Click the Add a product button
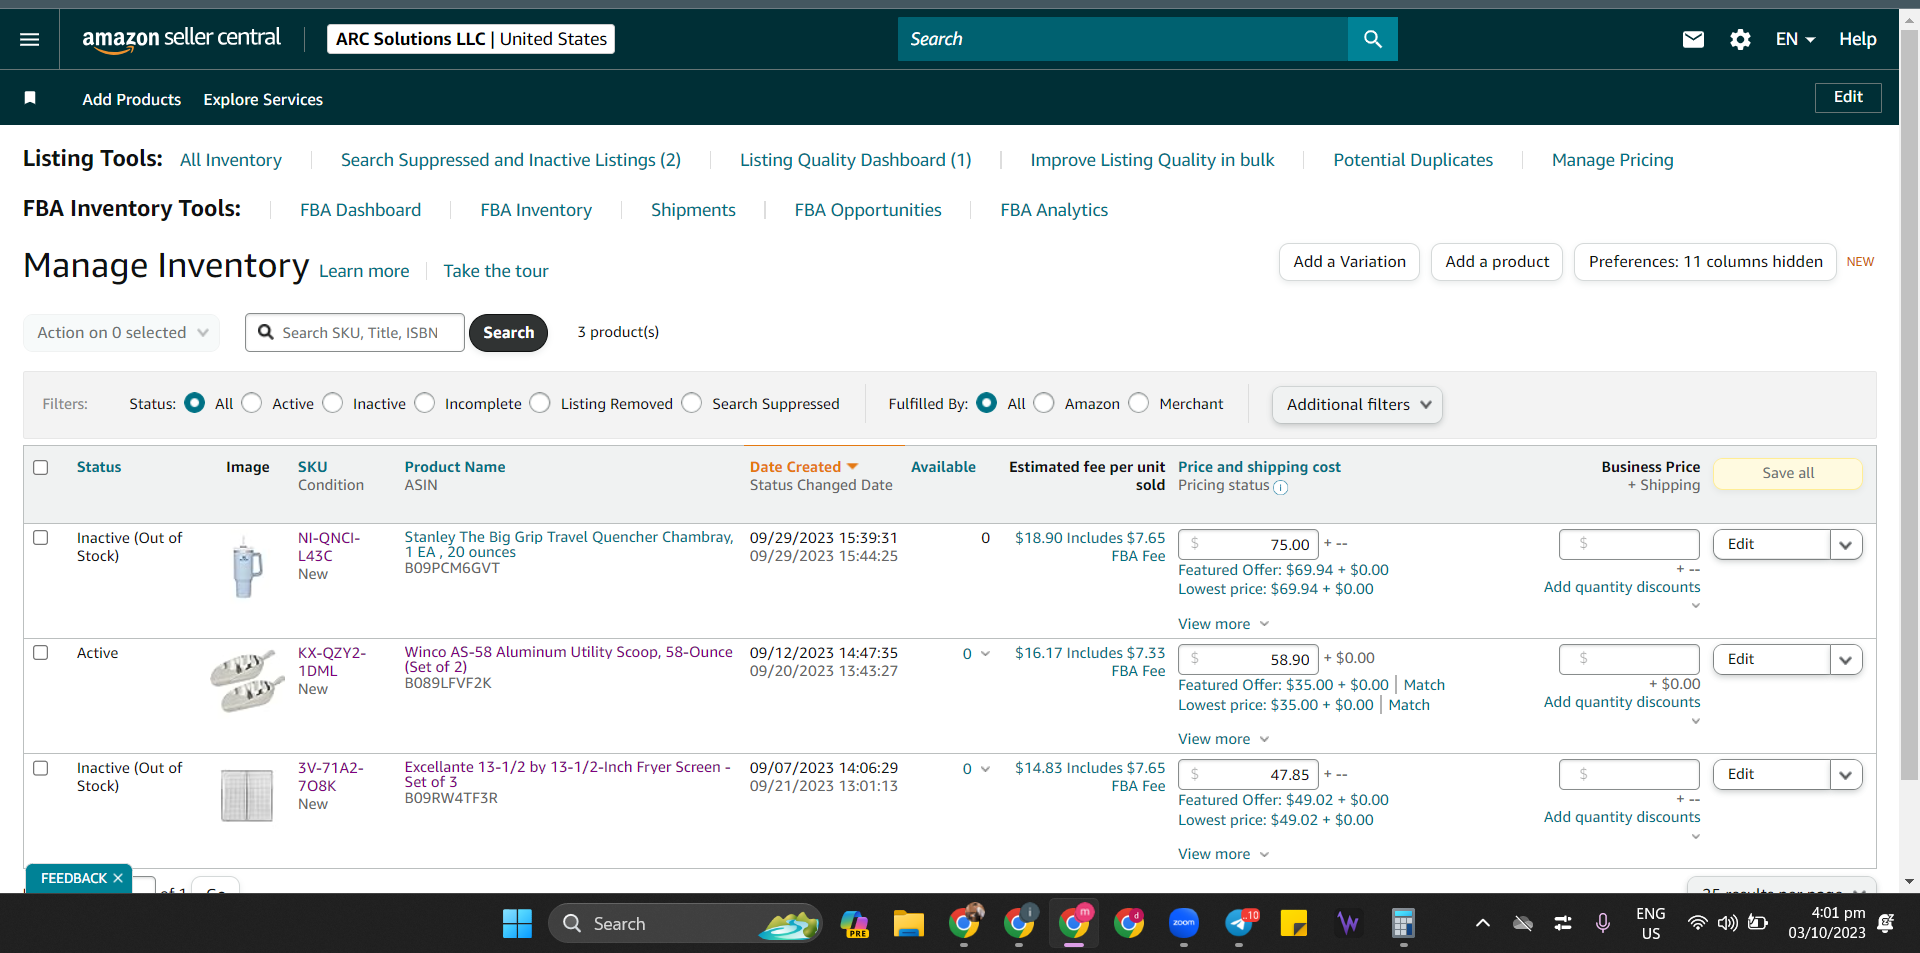 point(1497,262)
